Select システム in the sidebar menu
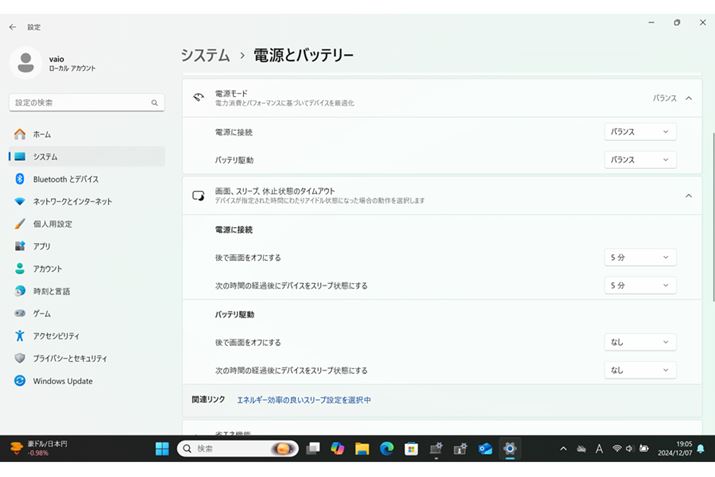This screenshot has height=477, width=715. tap(45, 157)
